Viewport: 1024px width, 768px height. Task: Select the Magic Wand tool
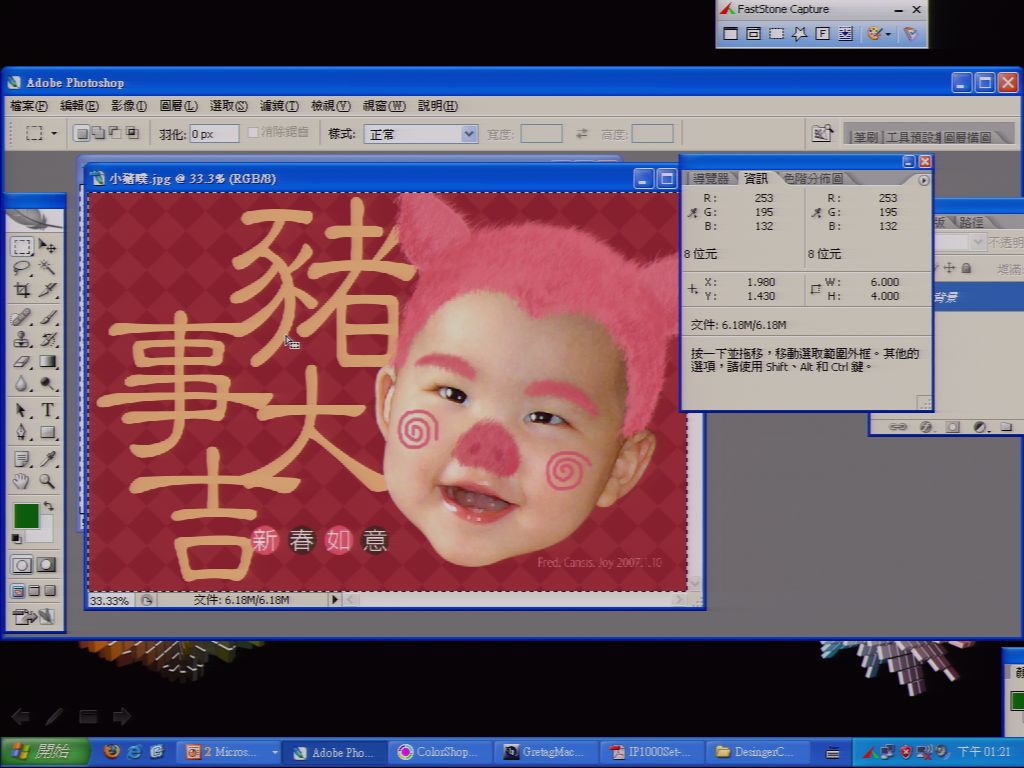coord(47,268)
